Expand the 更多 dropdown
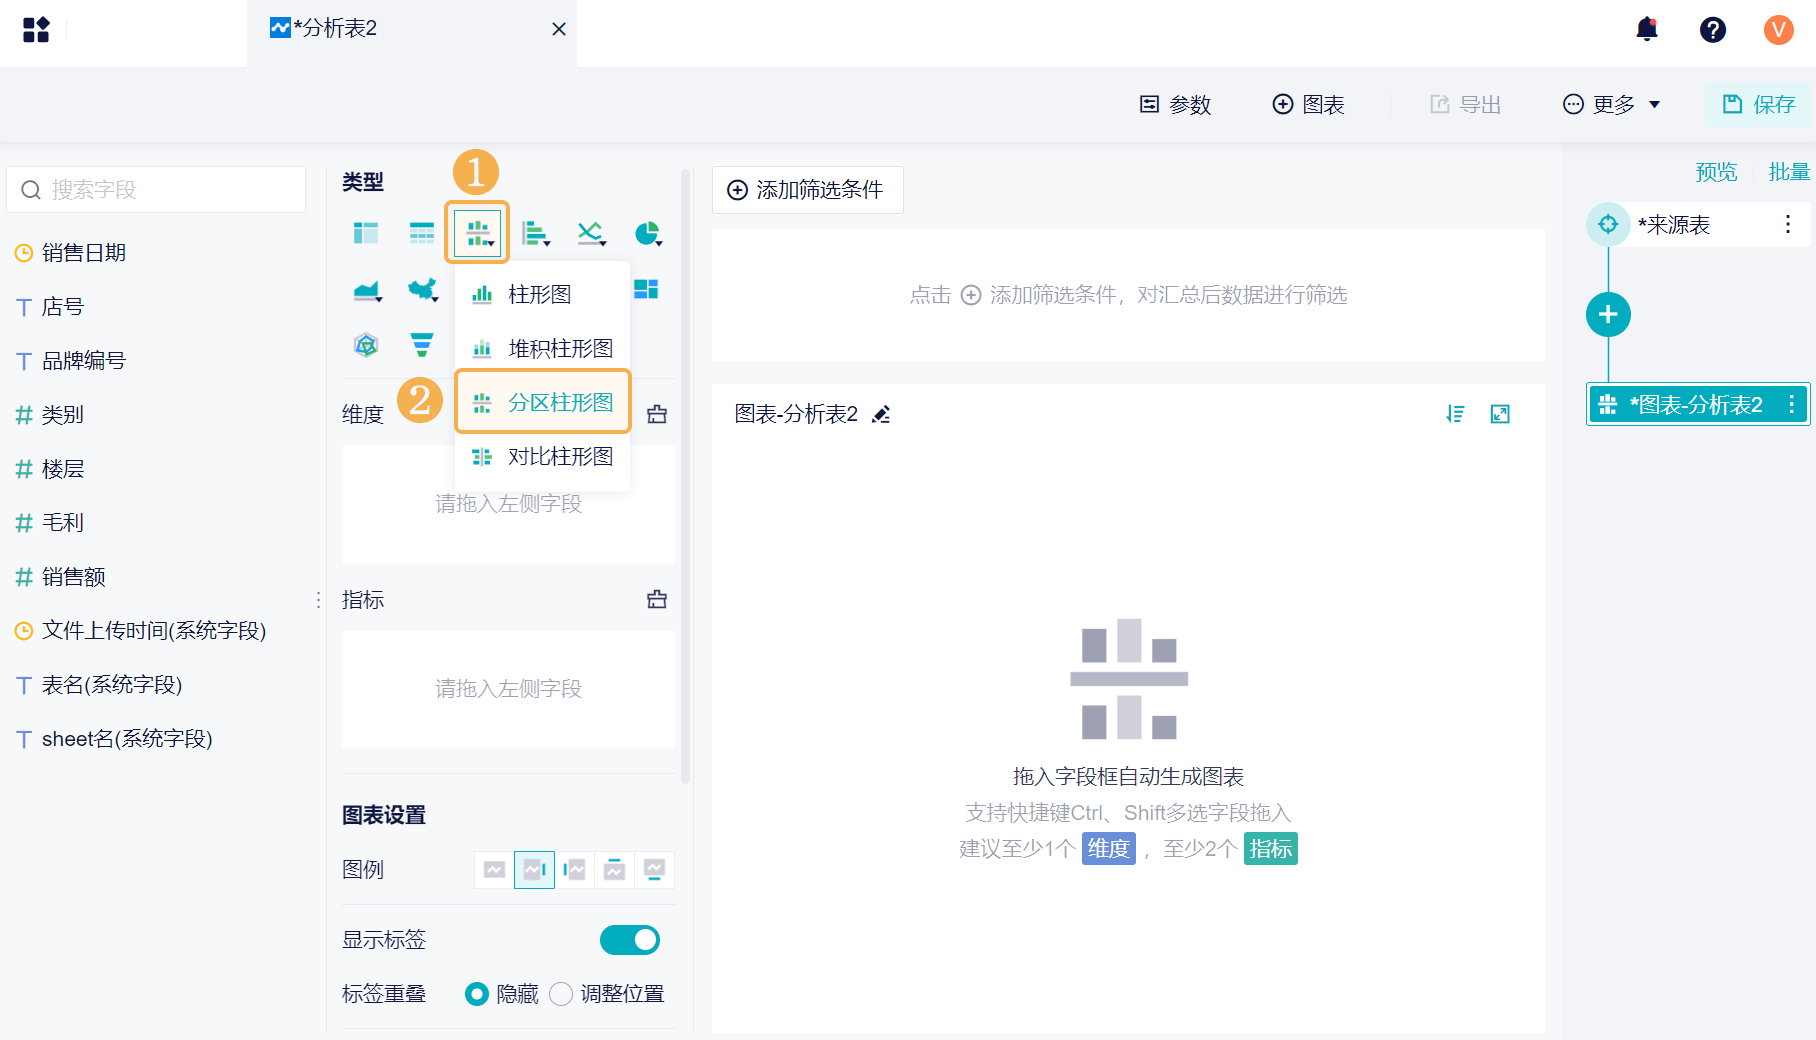Viewport: 1816px width, 1040px height. 1611,104
